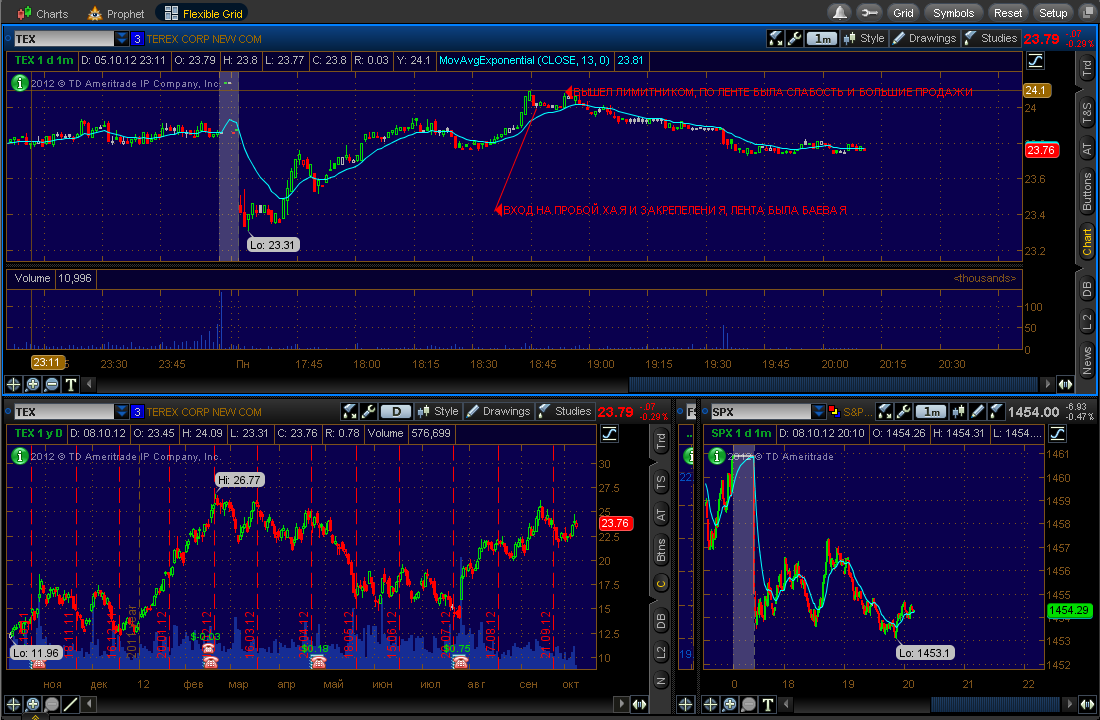Open chart settings wrench in upper TEX chart
Screen dimensions: 1100x720
794,39
